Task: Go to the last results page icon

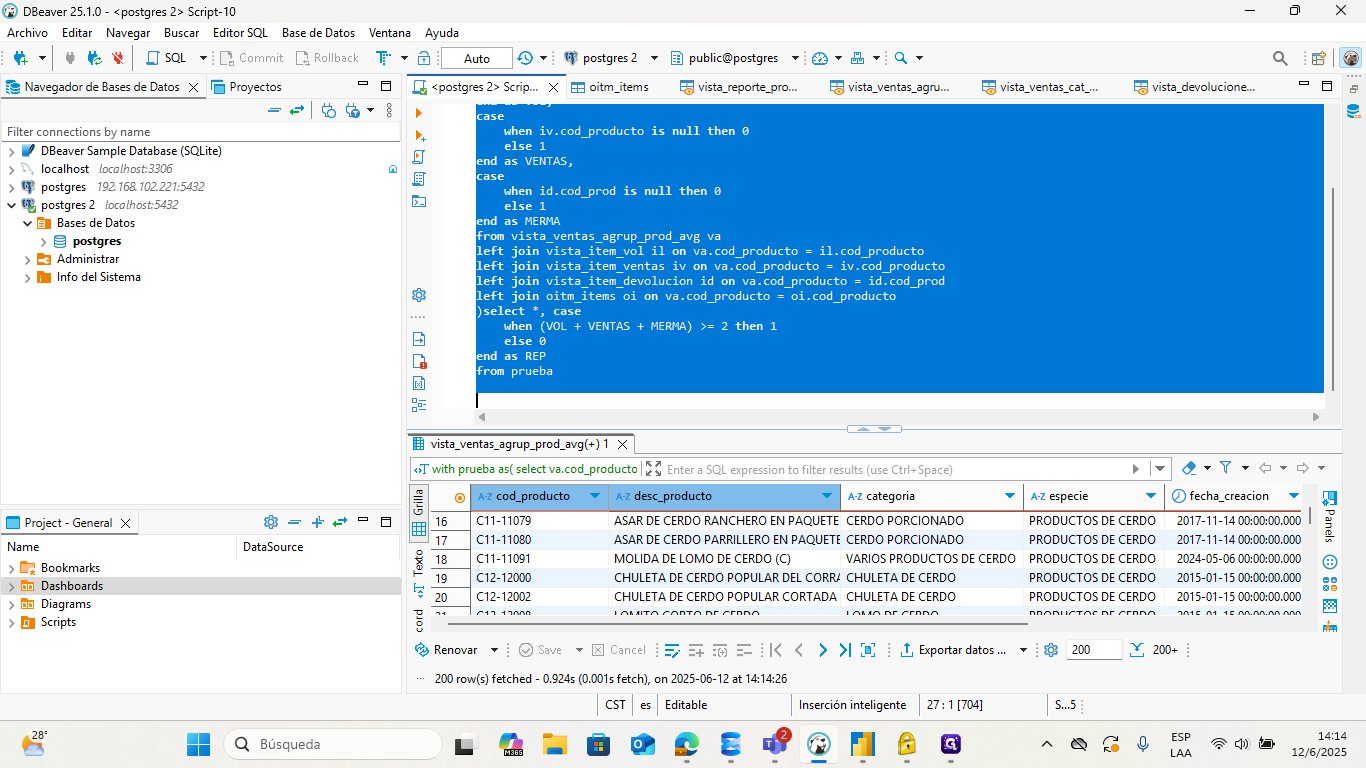Action: coord(845,650)
